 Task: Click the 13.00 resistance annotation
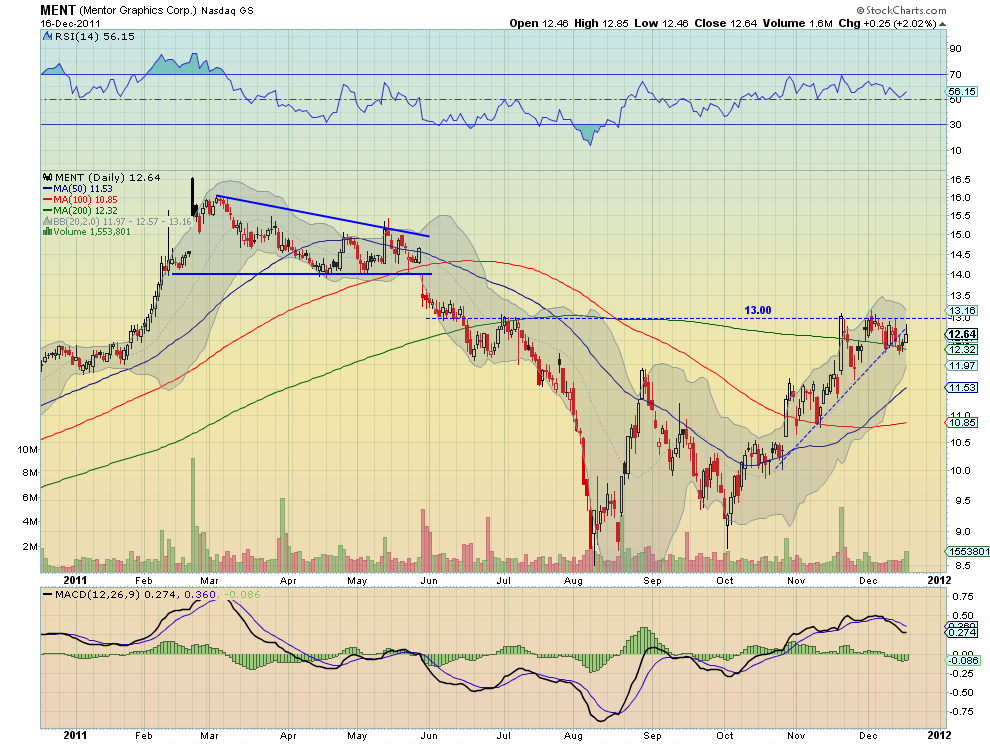758,310
